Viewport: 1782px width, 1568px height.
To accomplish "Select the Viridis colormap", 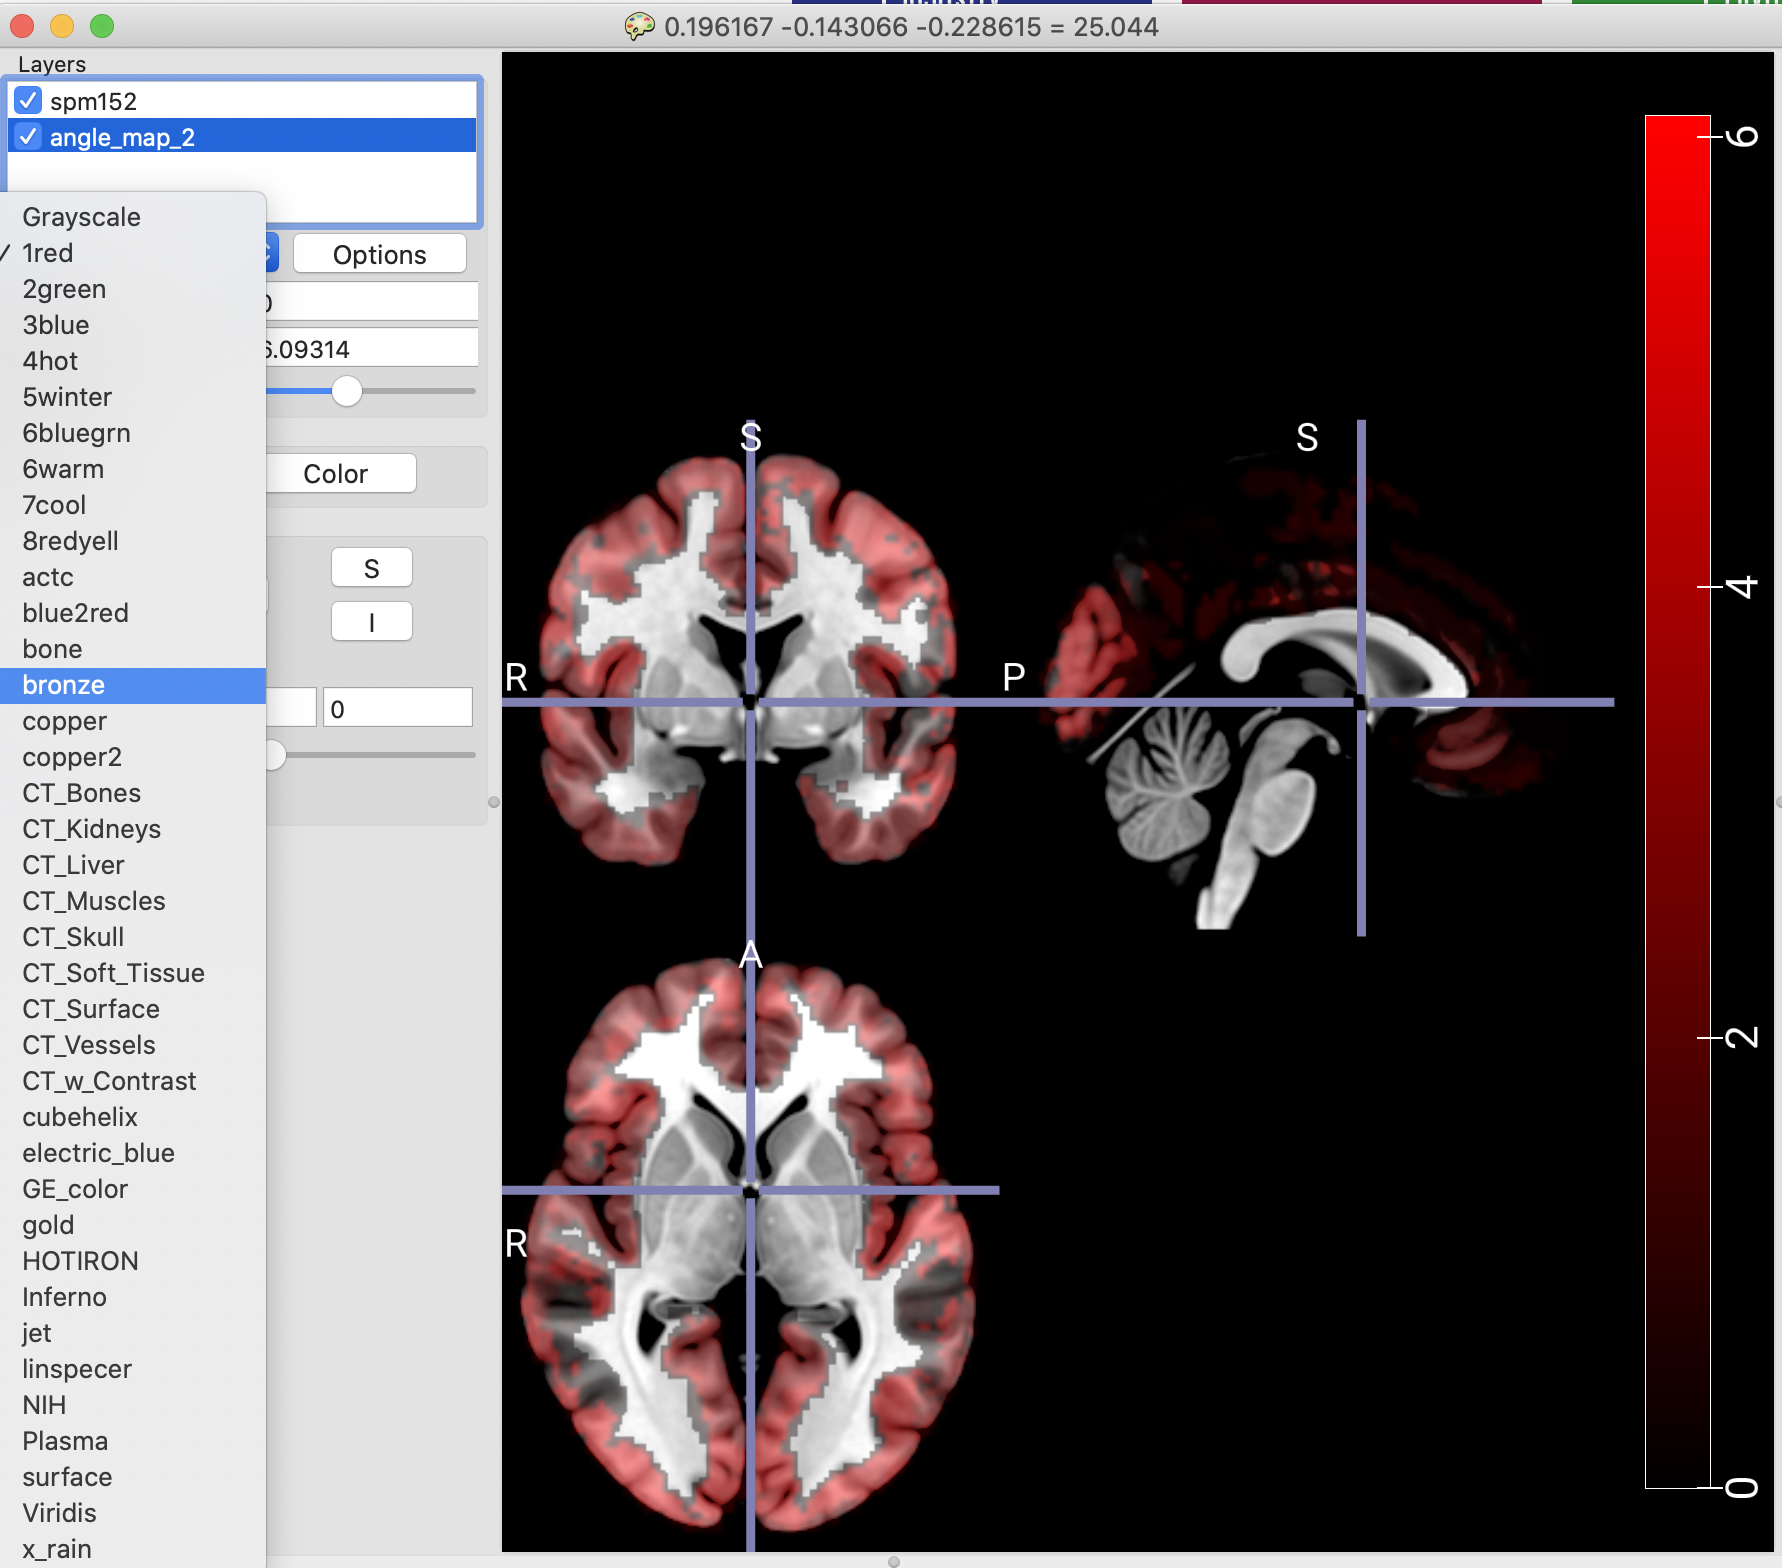I will (59, 1513).
